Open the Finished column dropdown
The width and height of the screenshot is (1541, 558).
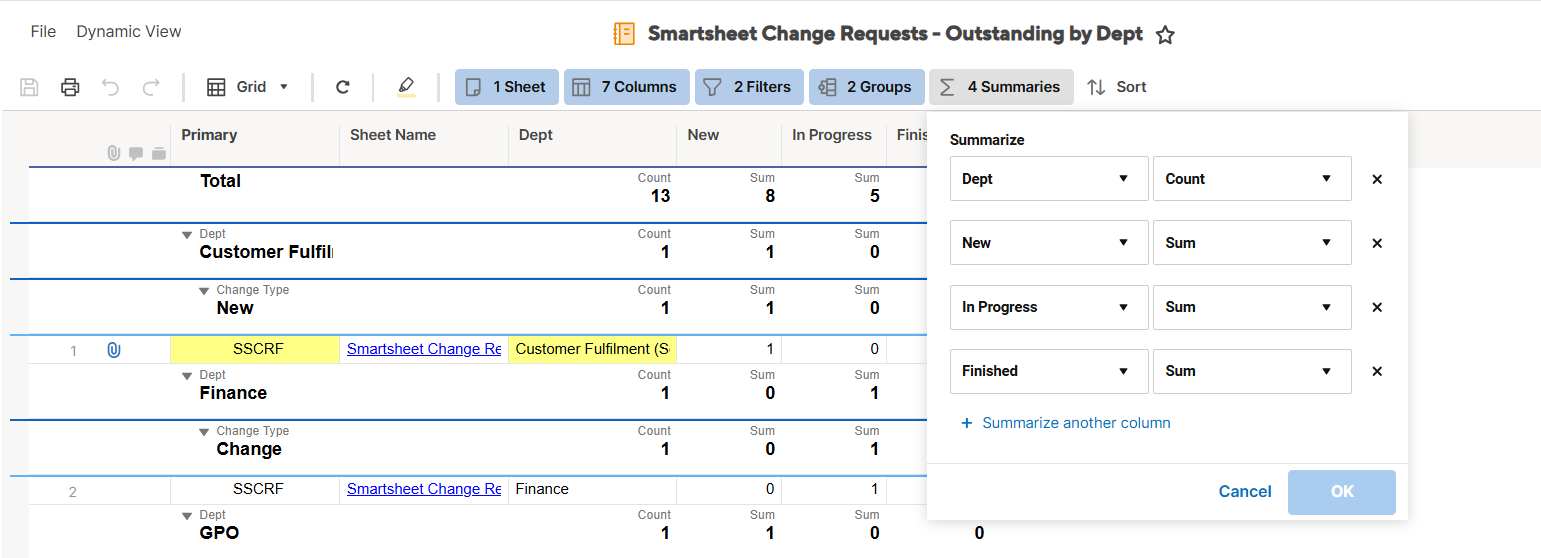(x=1049, y=371)
